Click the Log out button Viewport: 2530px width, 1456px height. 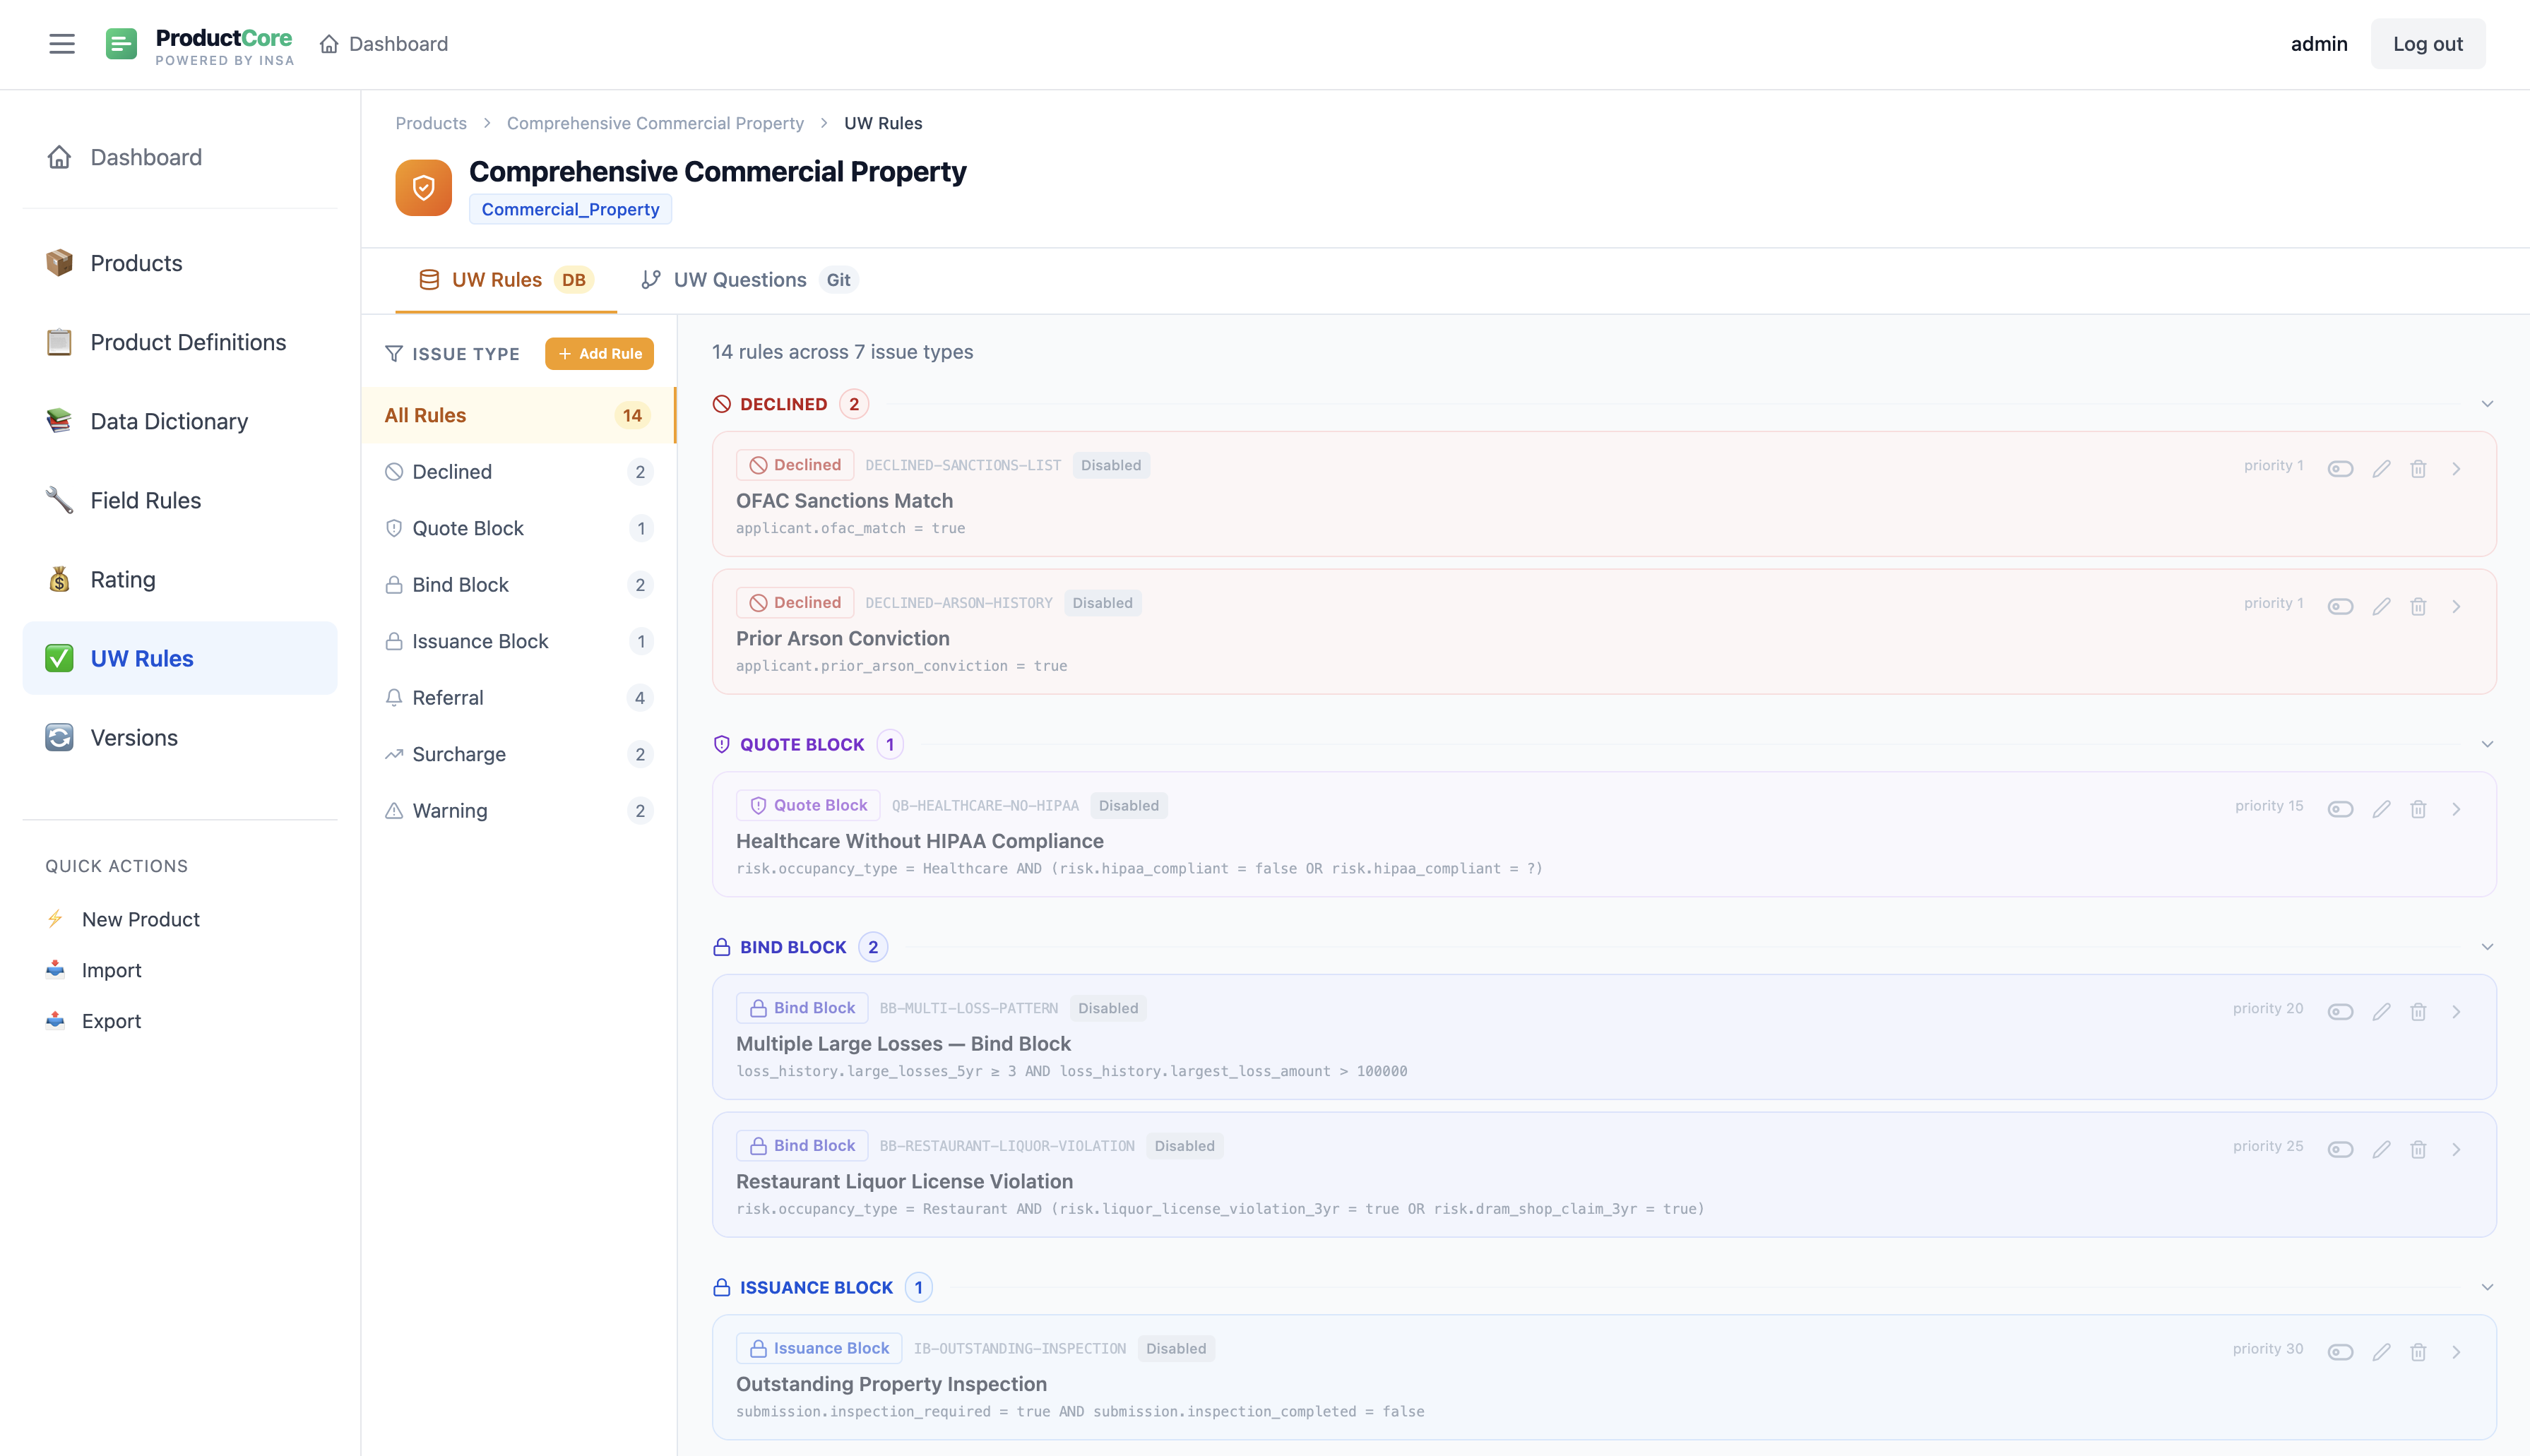pyautogui.click(x=2427, y=44)
